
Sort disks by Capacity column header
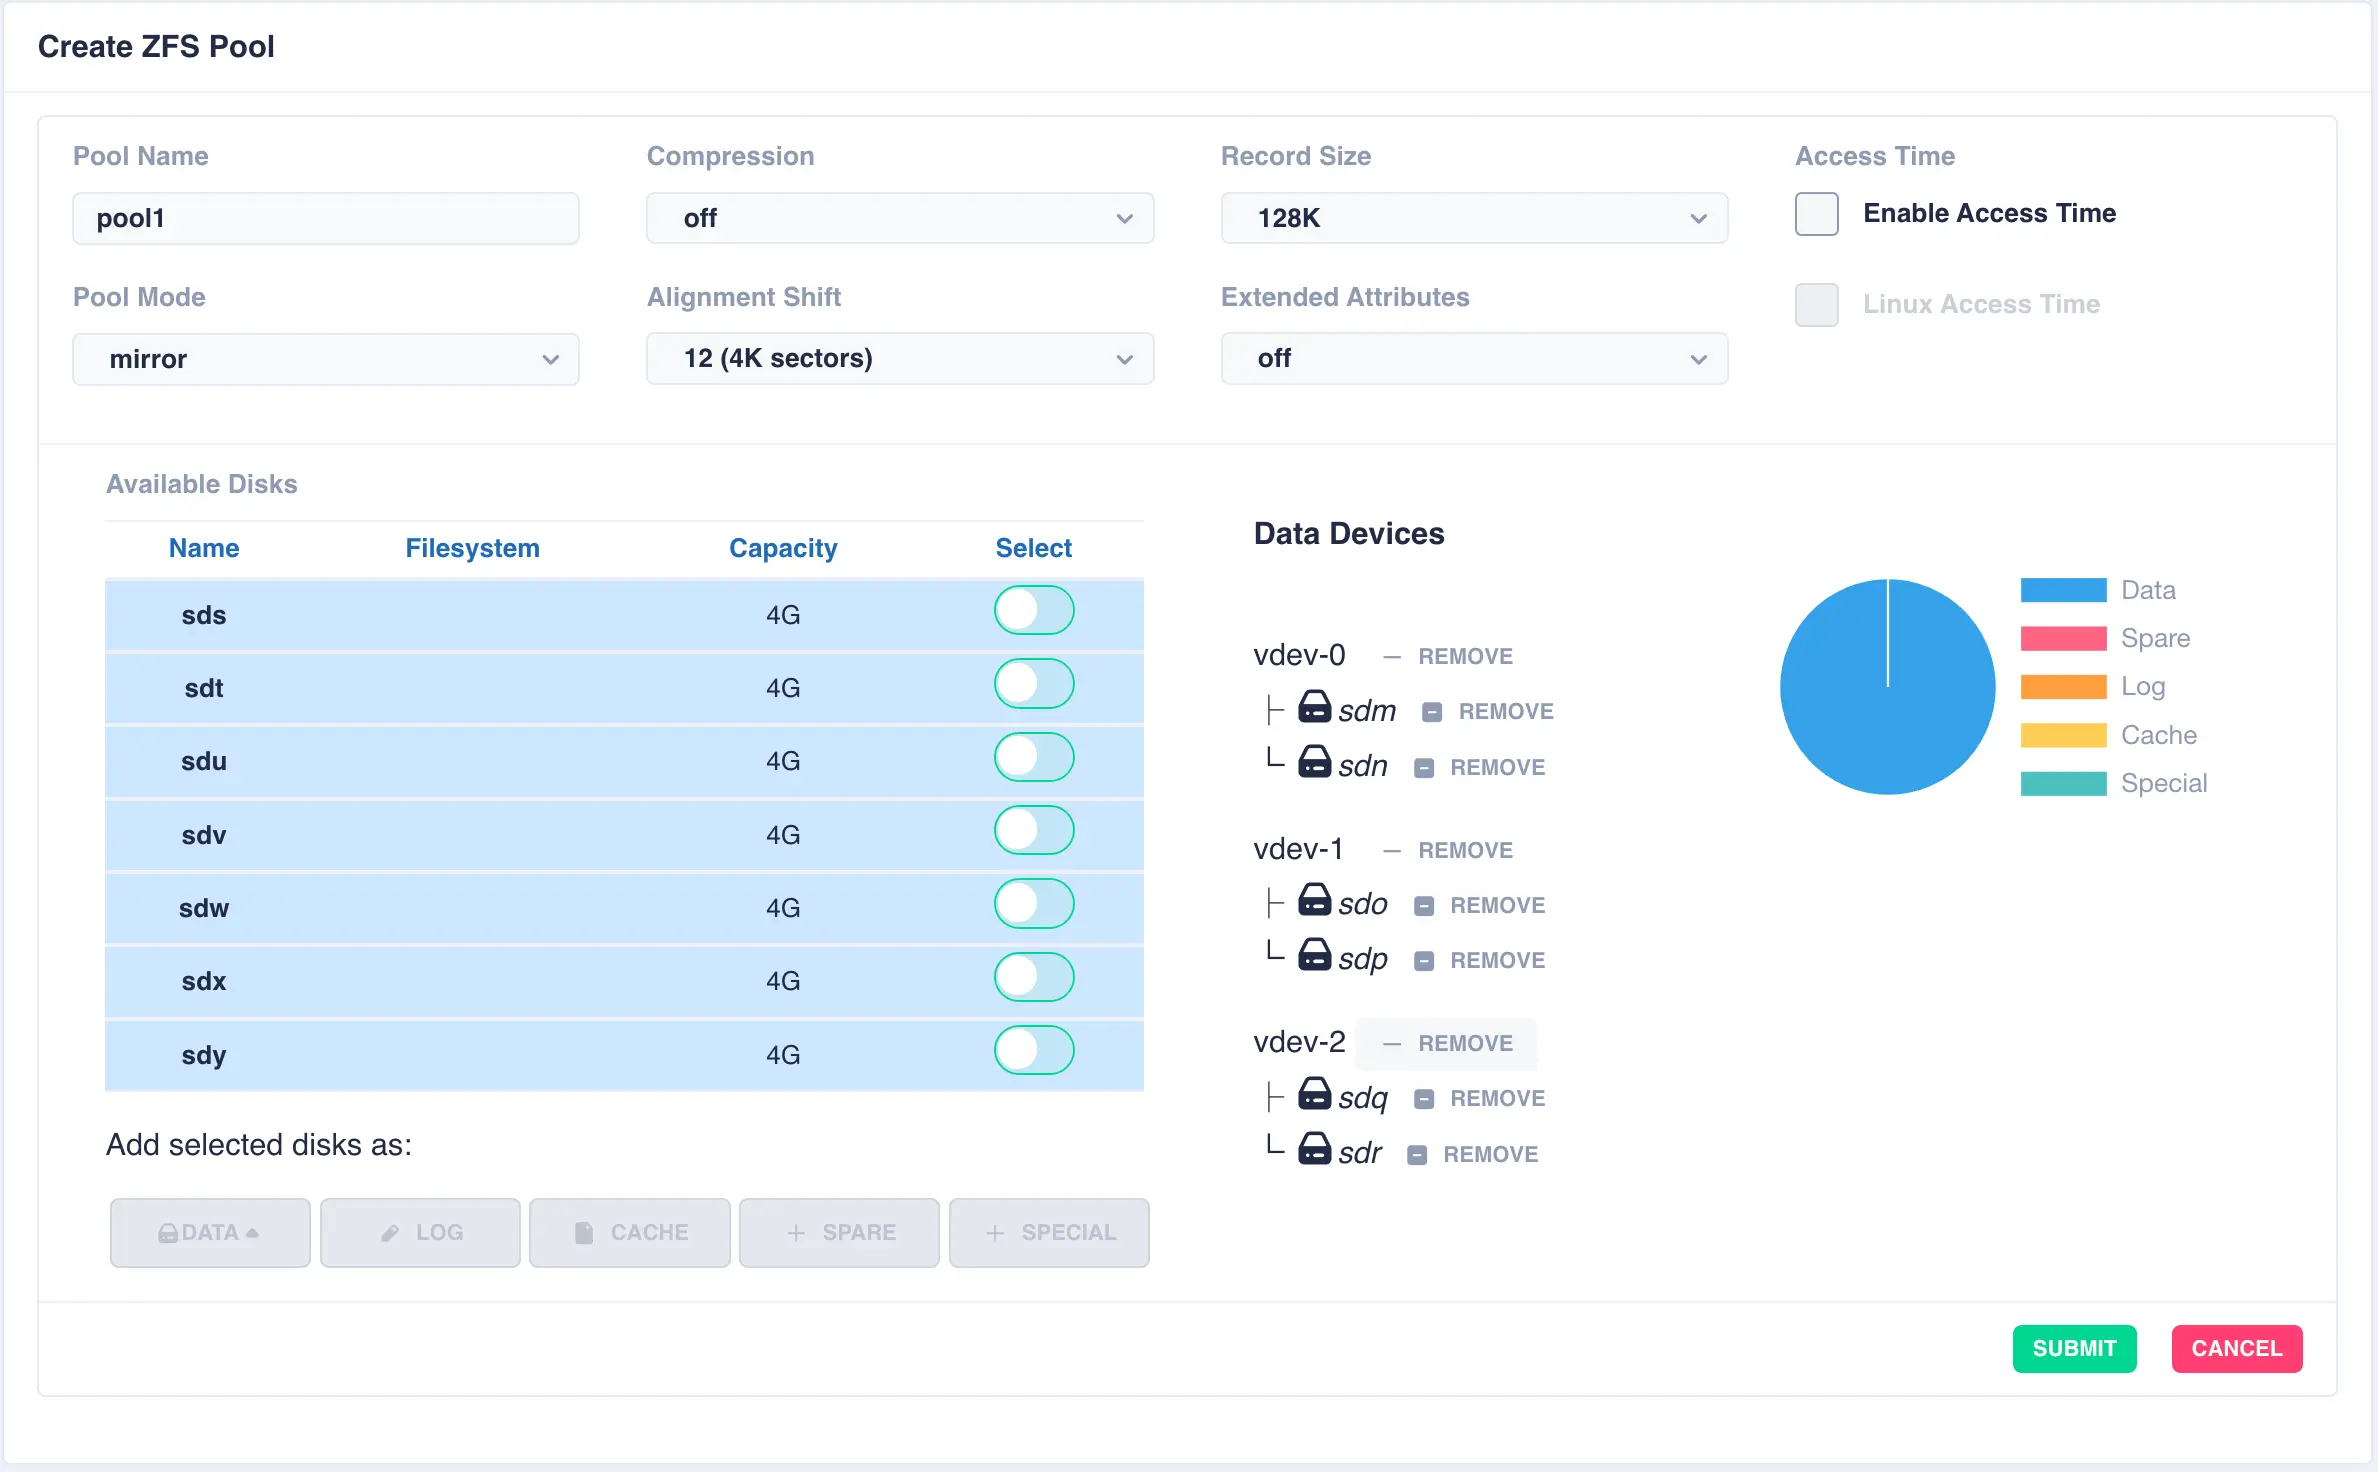click(782, 548)
